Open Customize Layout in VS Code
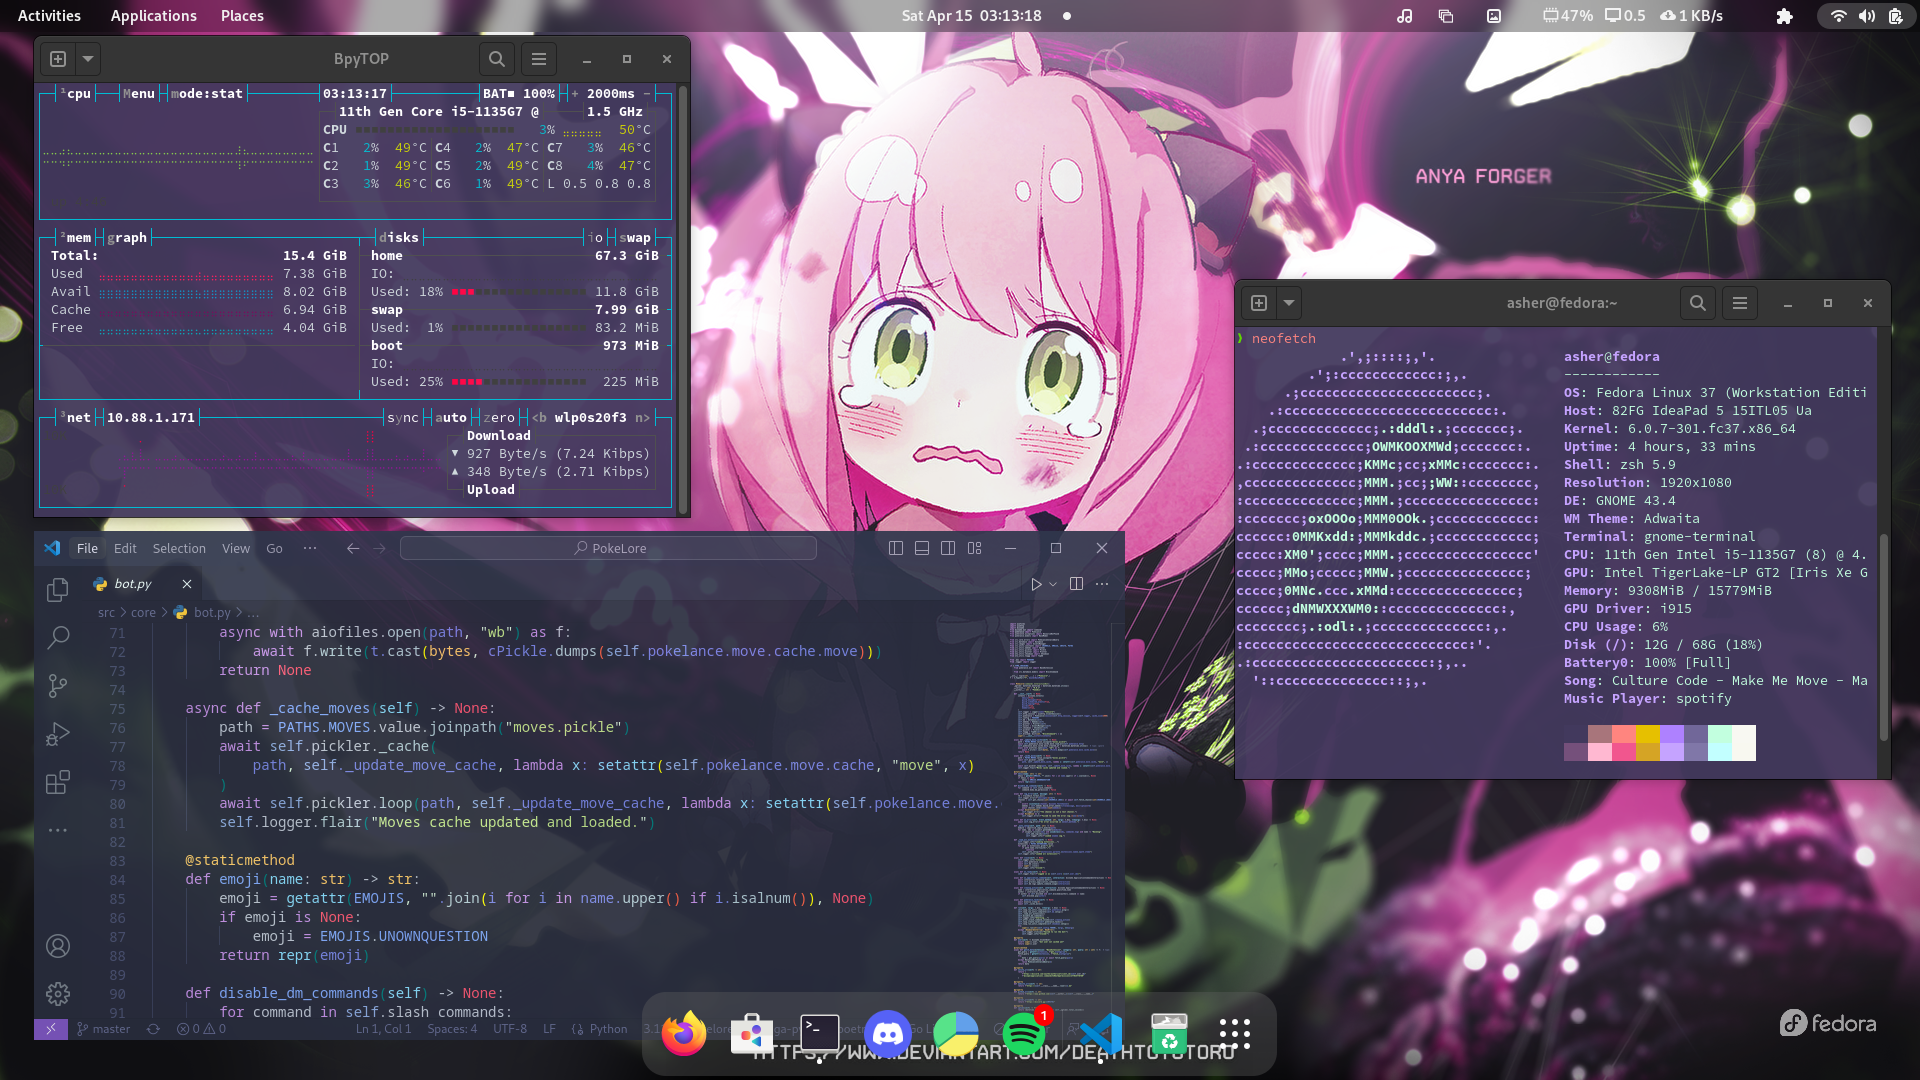 [x=974, y=548]
